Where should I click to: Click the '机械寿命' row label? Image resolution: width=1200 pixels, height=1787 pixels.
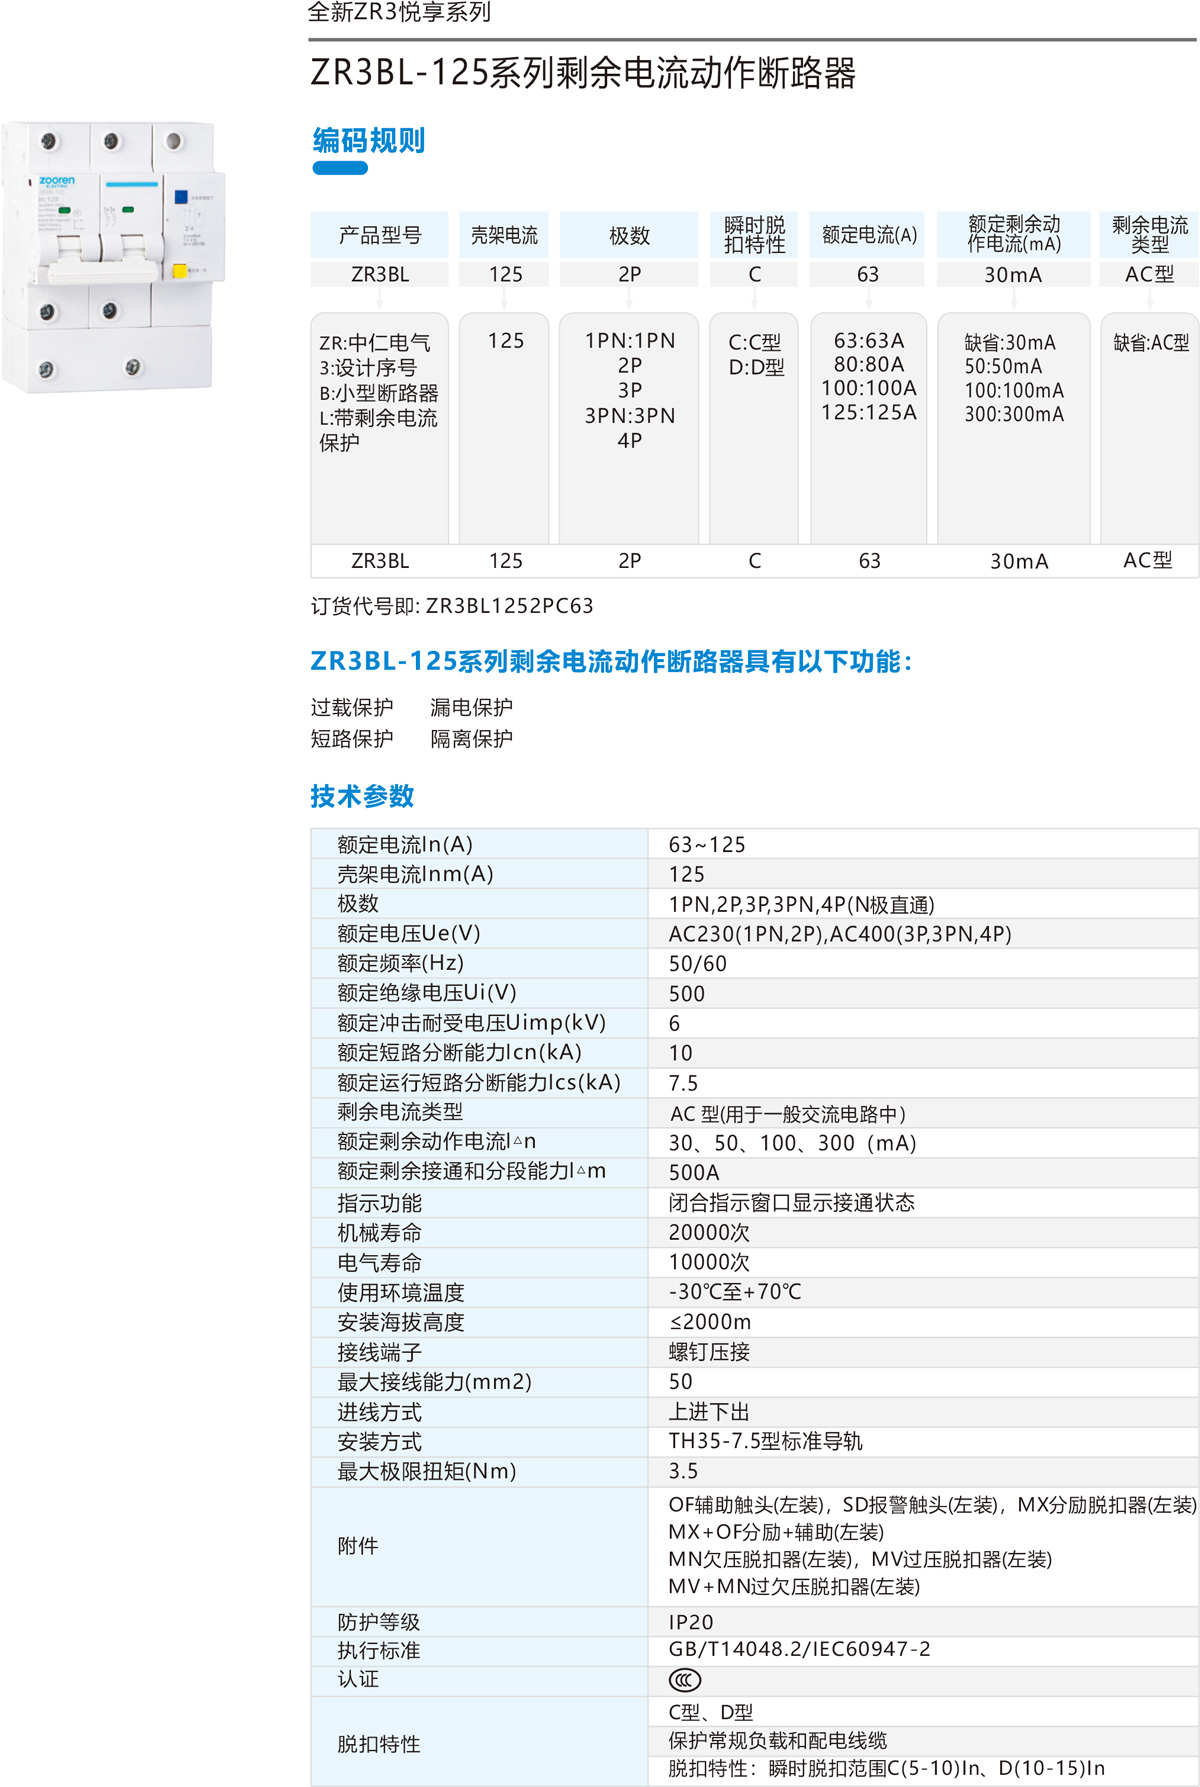point(379,1233)
